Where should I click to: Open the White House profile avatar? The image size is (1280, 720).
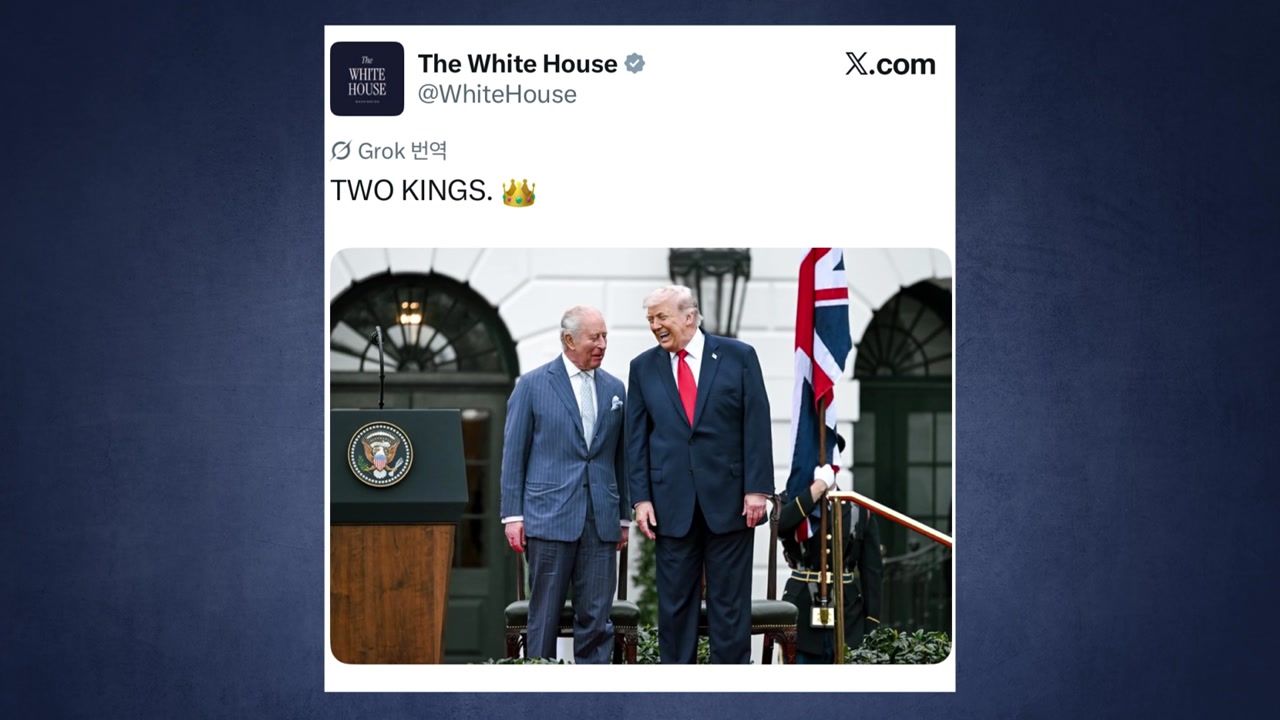coord(367,79)
